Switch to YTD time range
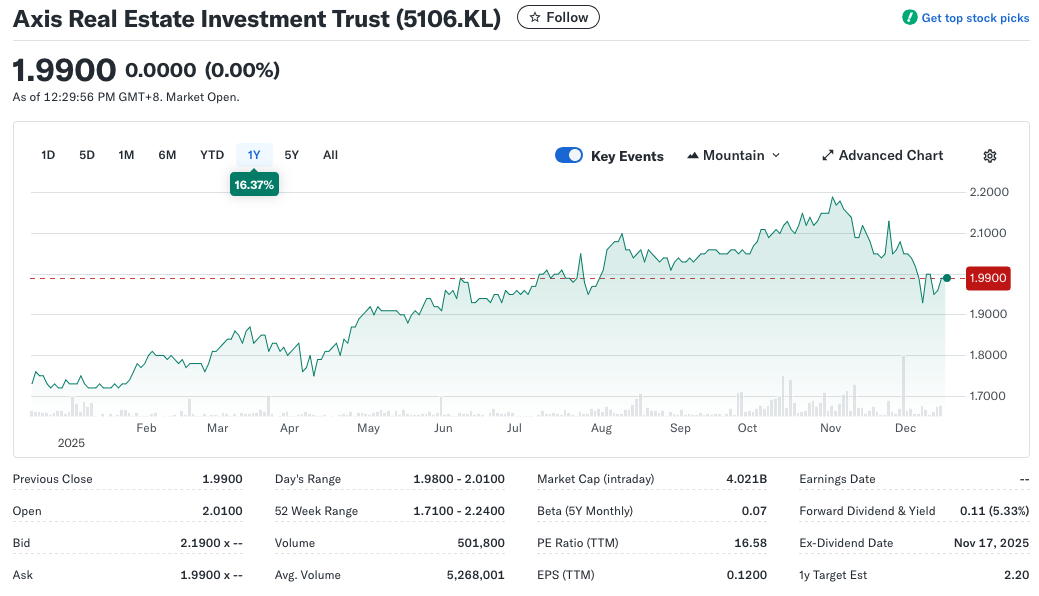This screenshot has height=596, width=1039. (212, 155)
